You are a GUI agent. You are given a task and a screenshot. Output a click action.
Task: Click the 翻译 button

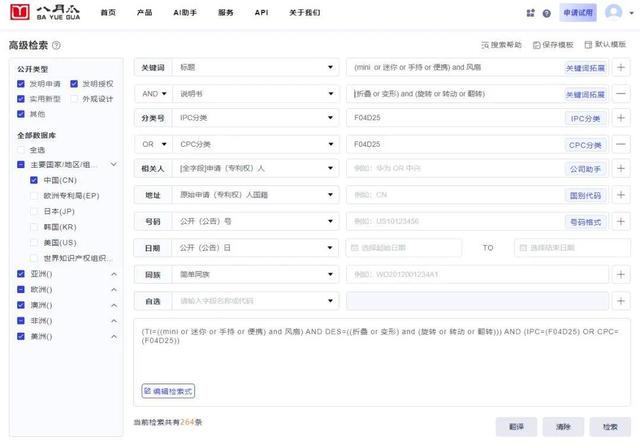pos(516,426)
